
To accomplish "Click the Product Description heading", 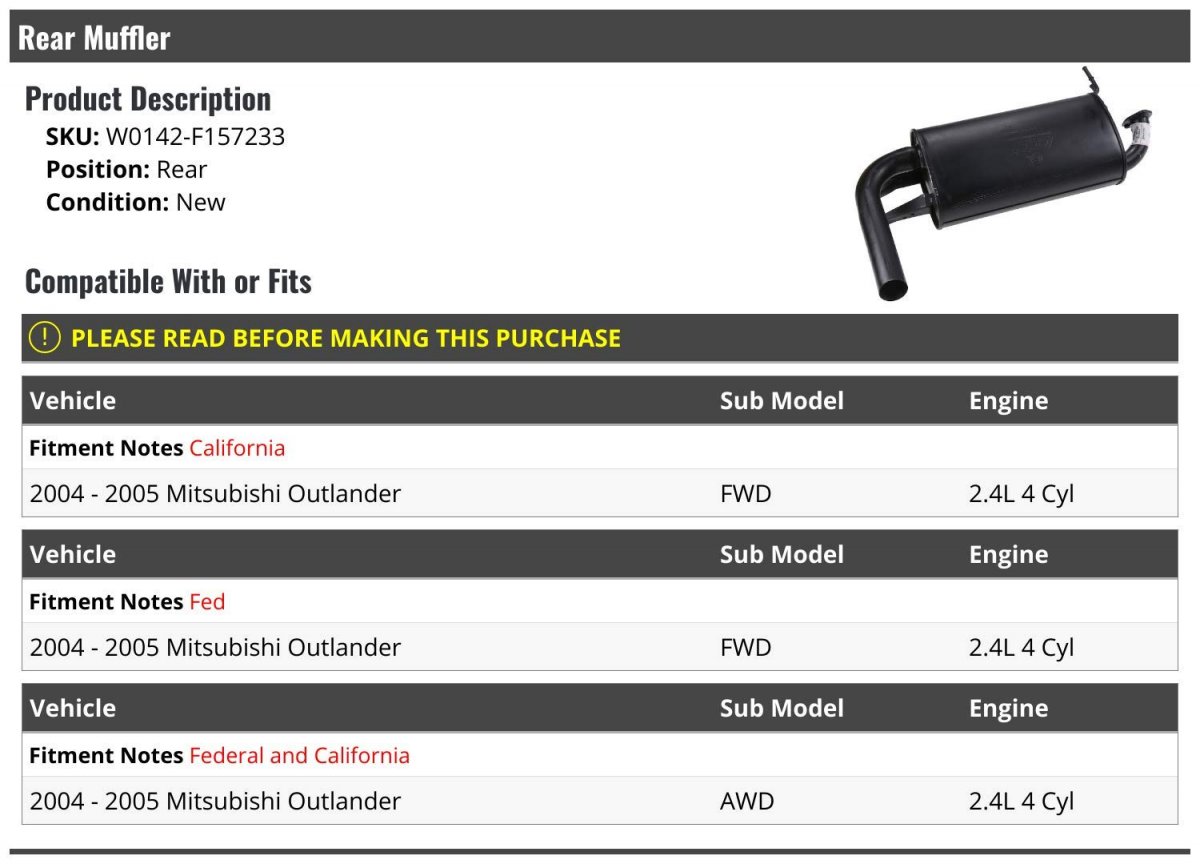I will [x=148, y=99].
